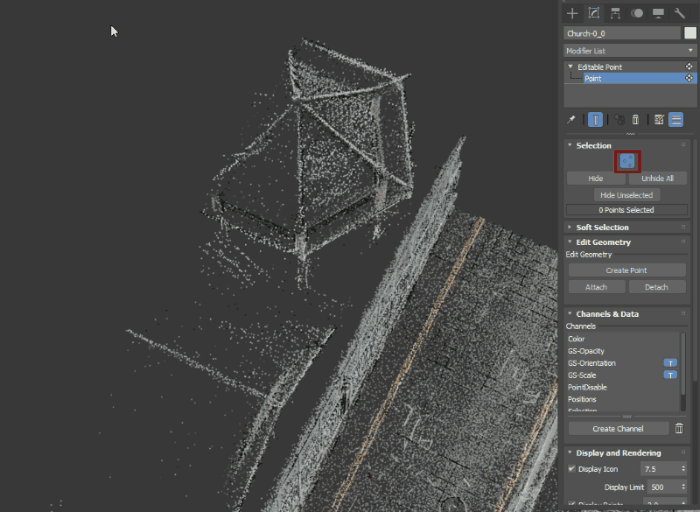
Task: Click the Create Channel button
Action: pyautogui.click(x=618, y=429)
